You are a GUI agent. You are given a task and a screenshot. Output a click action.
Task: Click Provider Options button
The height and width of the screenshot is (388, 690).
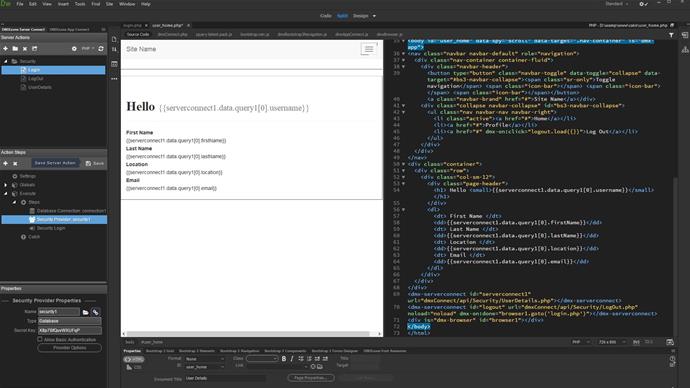coord(70,348)
